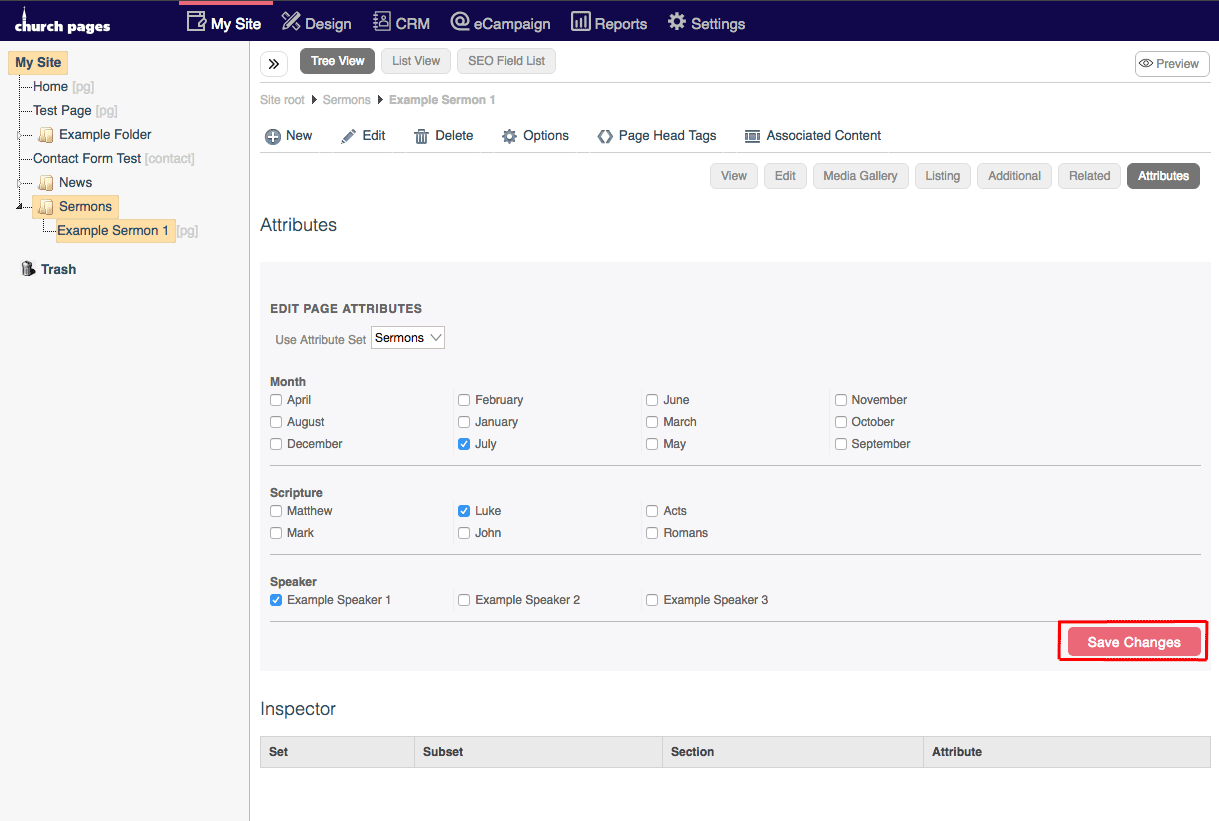Select the Sermons folder icon in tree
Screen dimensions: 1219x821
[x=45, y=207]
